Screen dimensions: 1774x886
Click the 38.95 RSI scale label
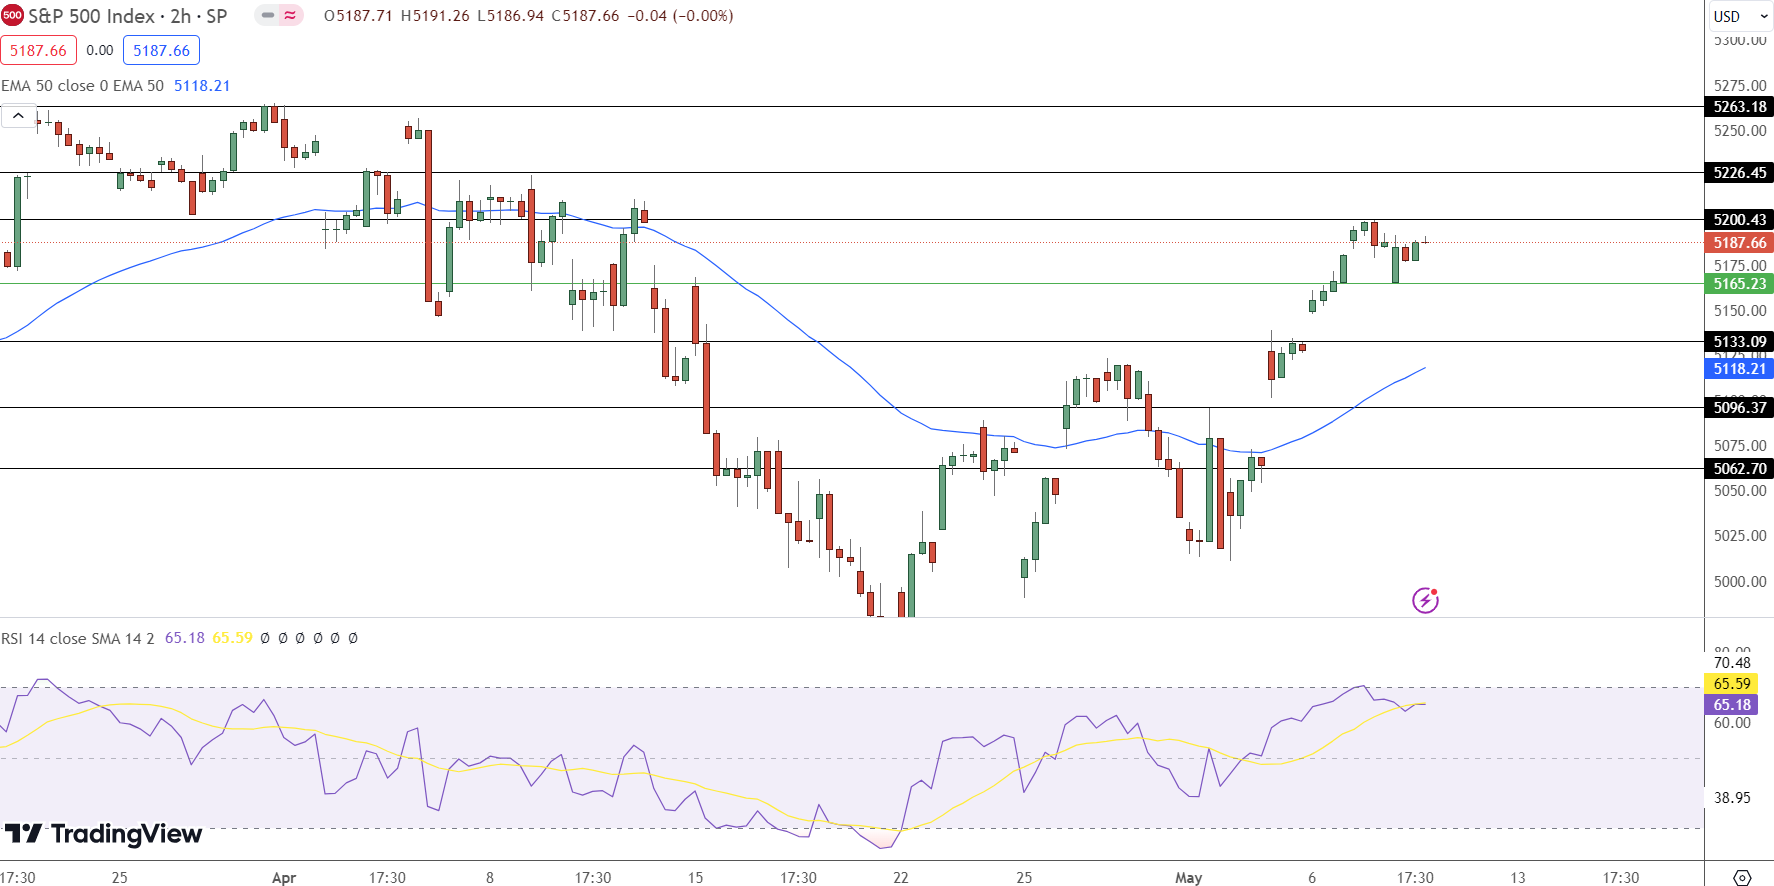pyautogui.click(x=1732, y=798)
